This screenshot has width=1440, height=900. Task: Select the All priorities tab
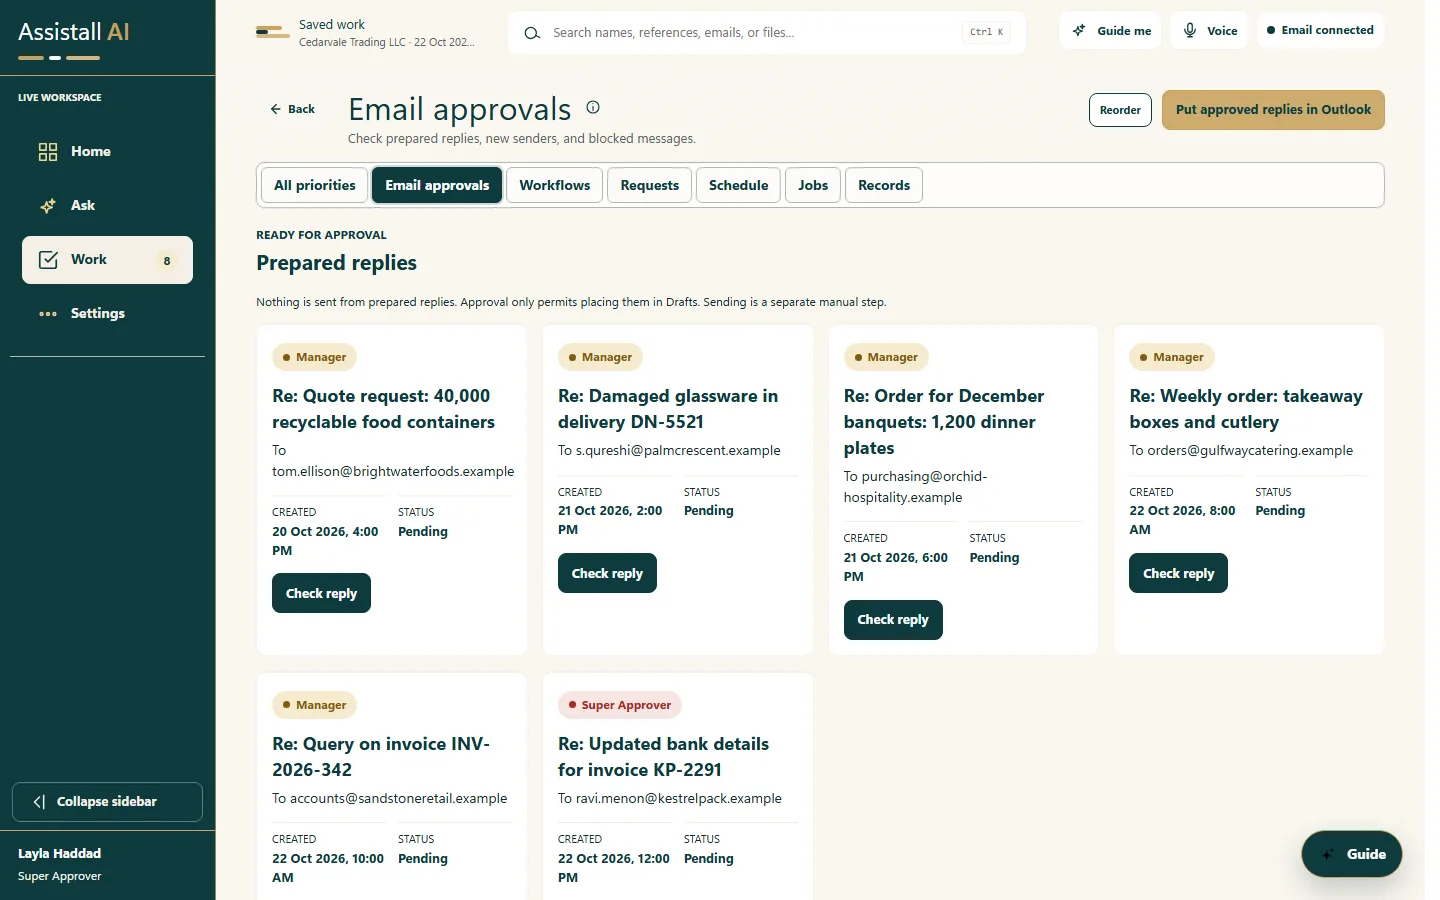[314, 185]
